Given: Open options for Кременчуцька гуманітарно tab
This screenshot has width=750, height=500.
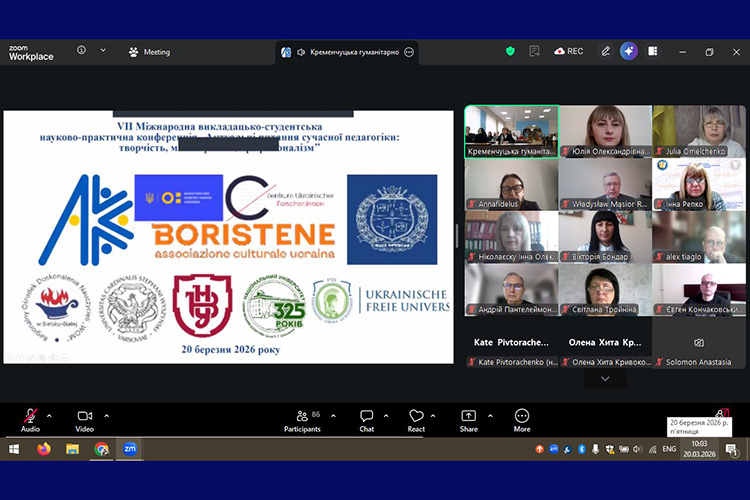Looking at the screenshot, I should tap(409, 52).
